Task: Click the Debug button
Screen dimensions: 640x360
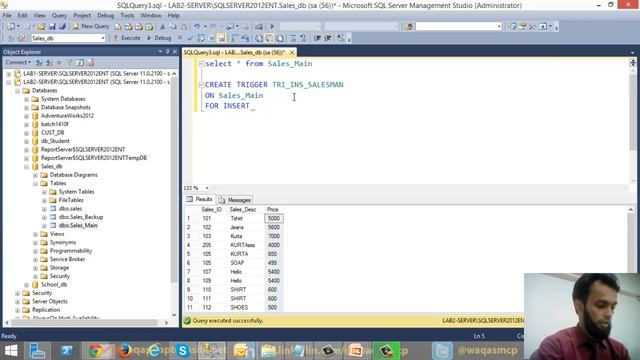Action: click(159, 38)
